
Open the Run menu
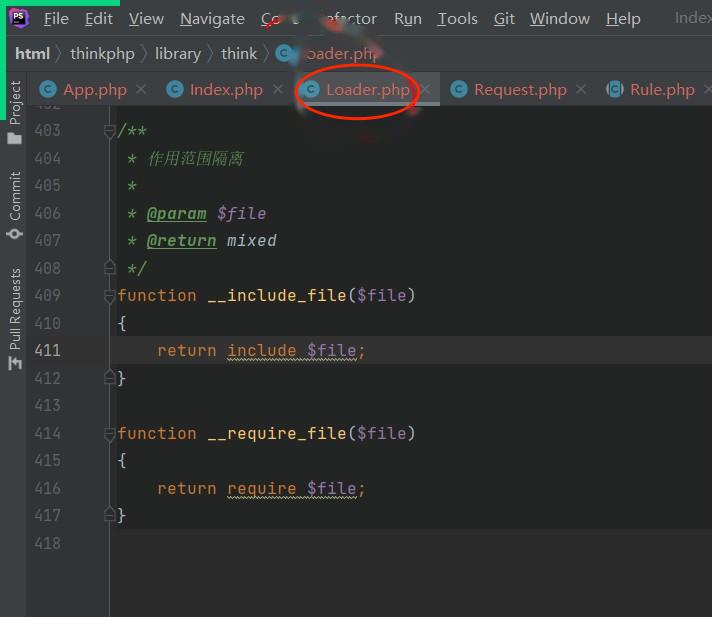tap(408, 19)
